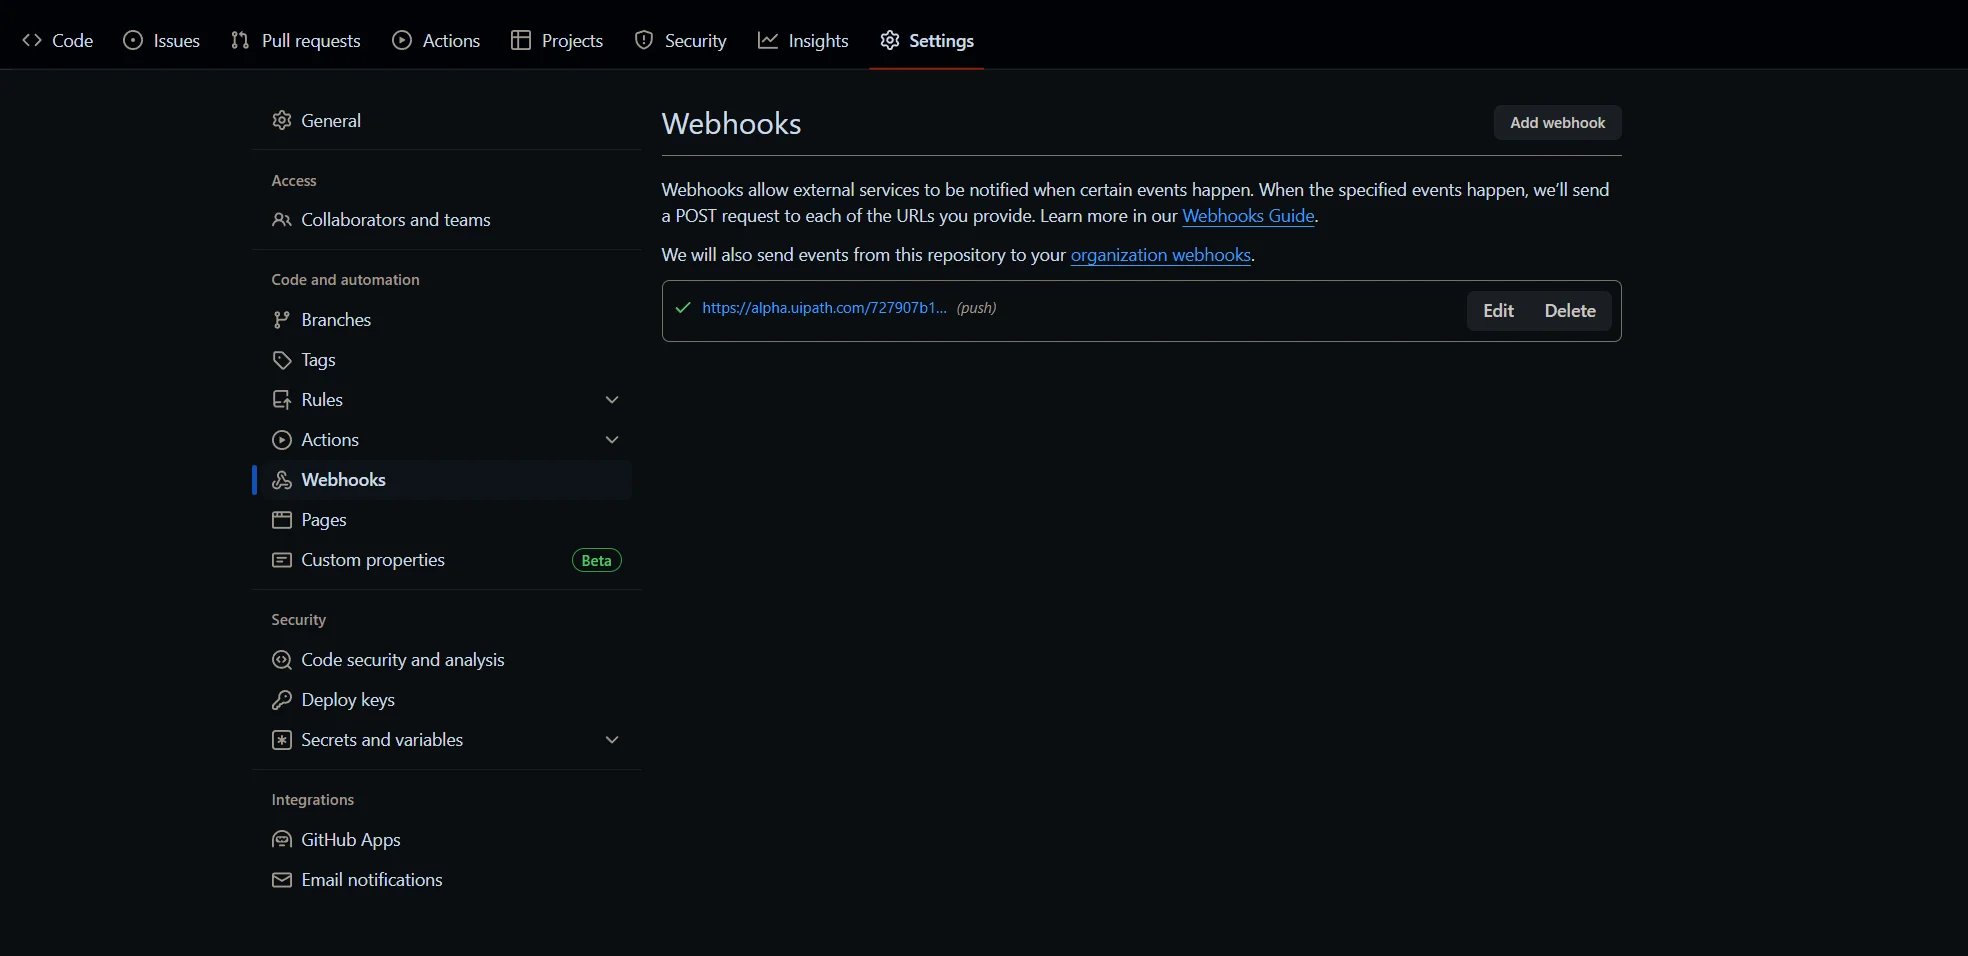
Task: Click the Tags label icon
Action: click(x=281, y=359)
